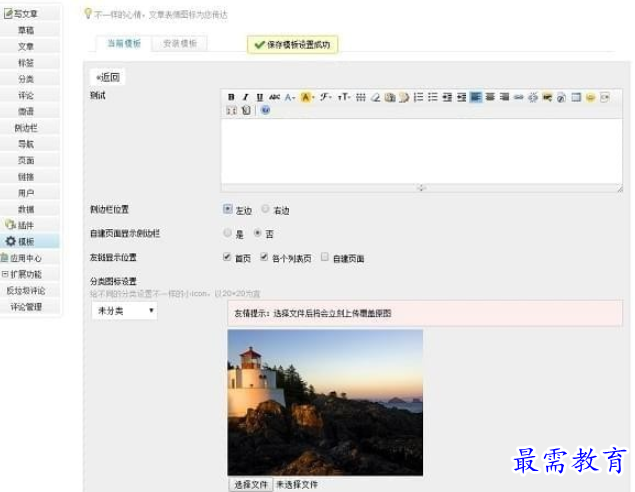635x492 pixels.
Task: Open the font family dropdown
Action: (x=325, y=97)
